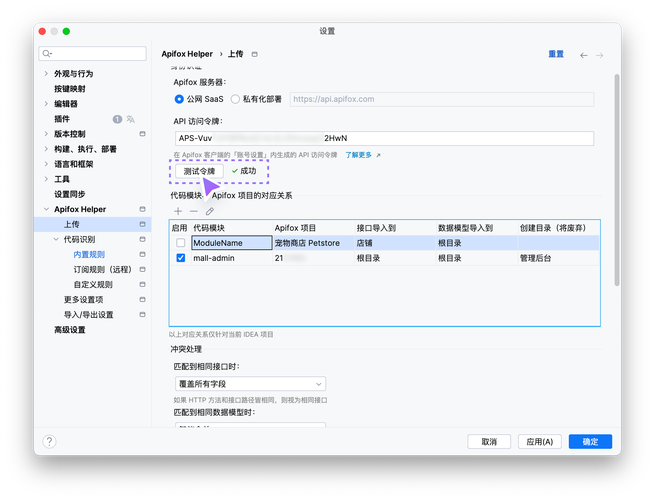Disable the mall-admin row checkbox

pos(180,258)
